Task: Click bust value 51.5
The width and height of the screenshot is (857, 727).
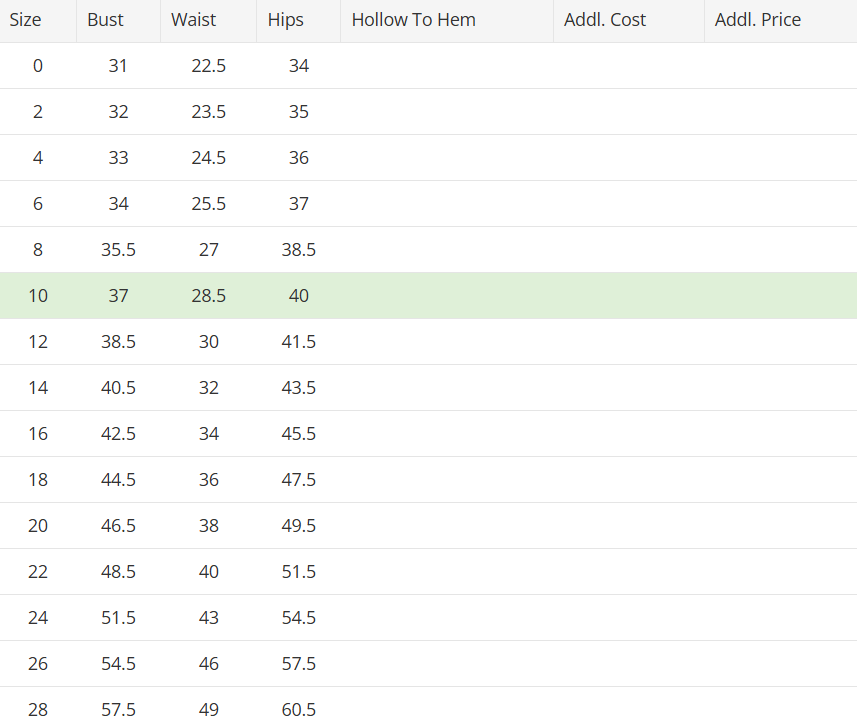Action: tap(118, 617)
